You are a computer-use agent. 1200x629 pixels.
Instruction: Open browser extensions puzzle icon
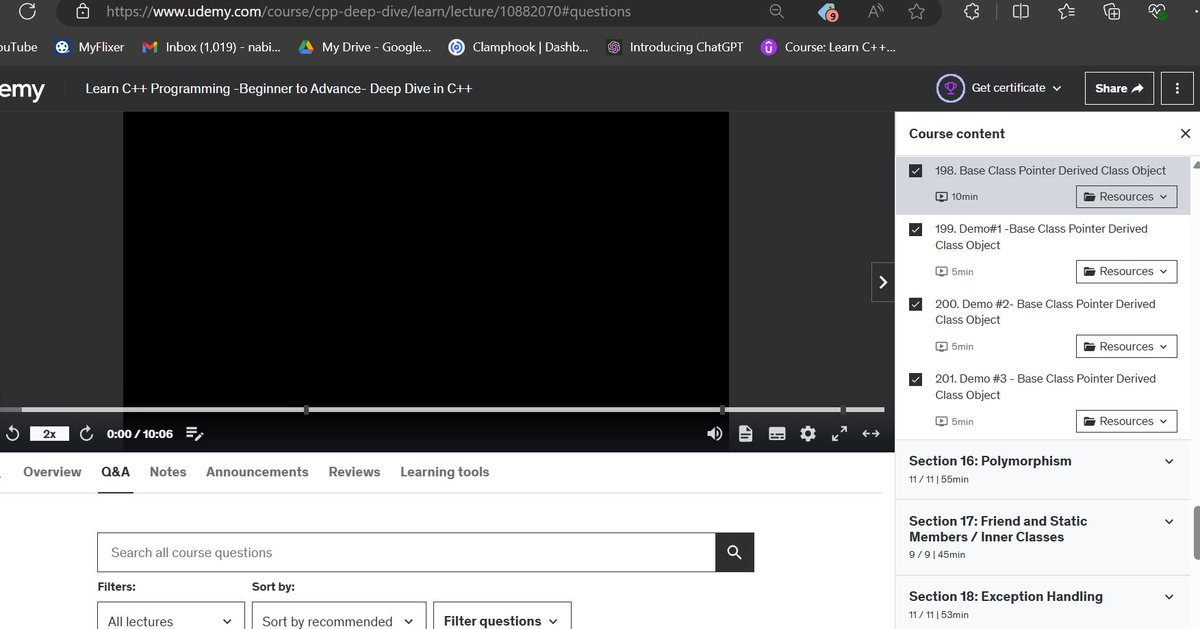coord(971,11)
